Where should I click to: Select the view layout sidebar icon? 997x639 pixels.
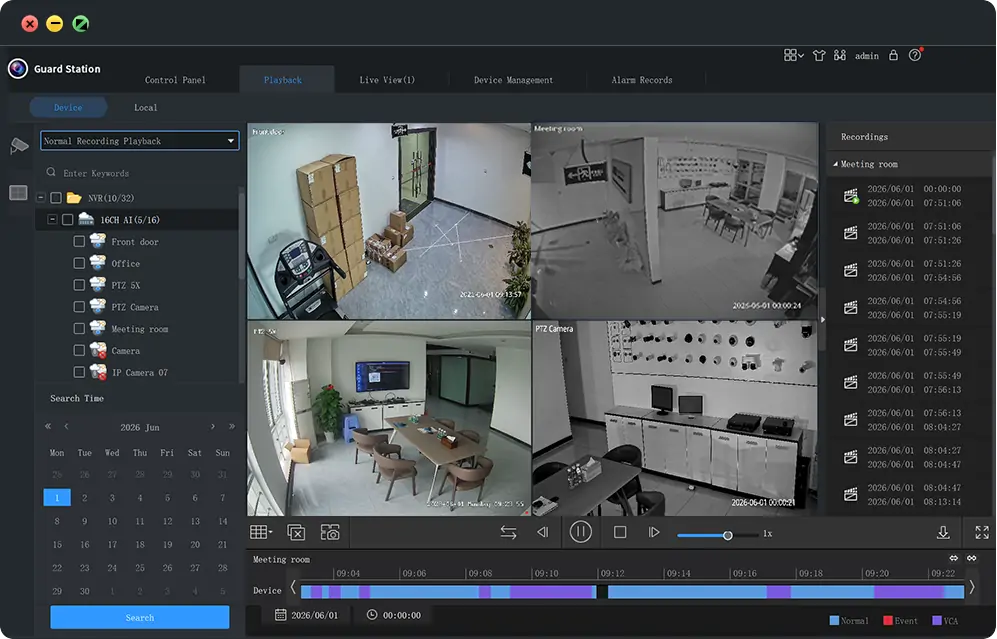(x=18, y=192)
